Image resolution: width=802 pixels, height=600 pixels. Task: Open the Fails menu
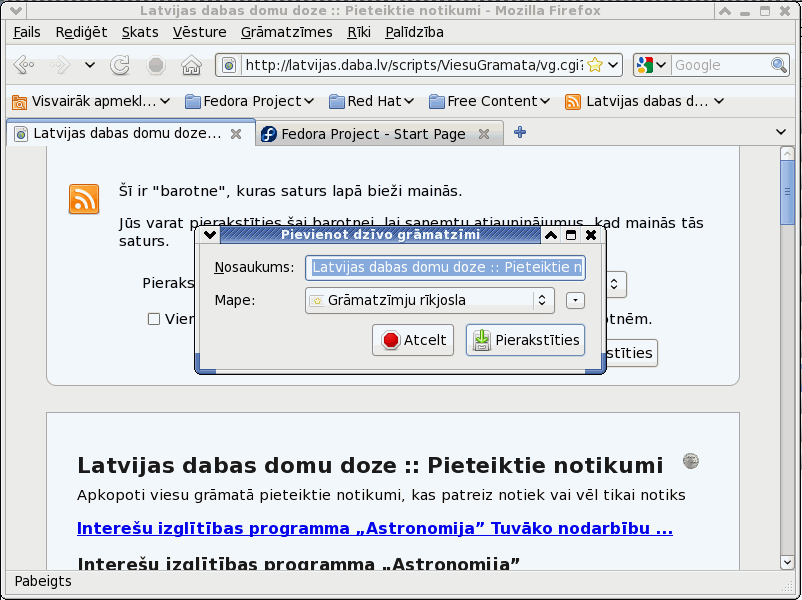point(27,32)
